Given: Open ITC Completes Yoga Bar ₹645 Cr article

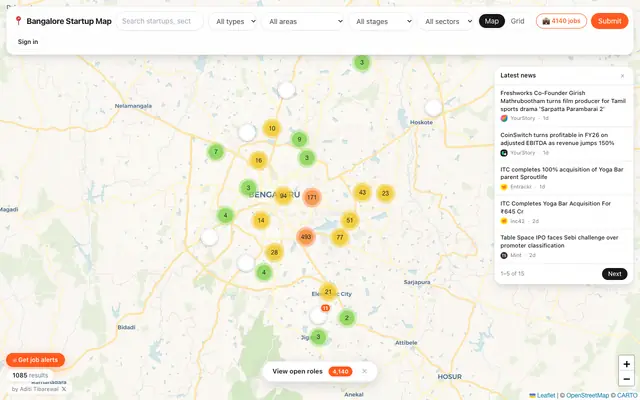Looking at the screenshot, I should tap(563, 212).
